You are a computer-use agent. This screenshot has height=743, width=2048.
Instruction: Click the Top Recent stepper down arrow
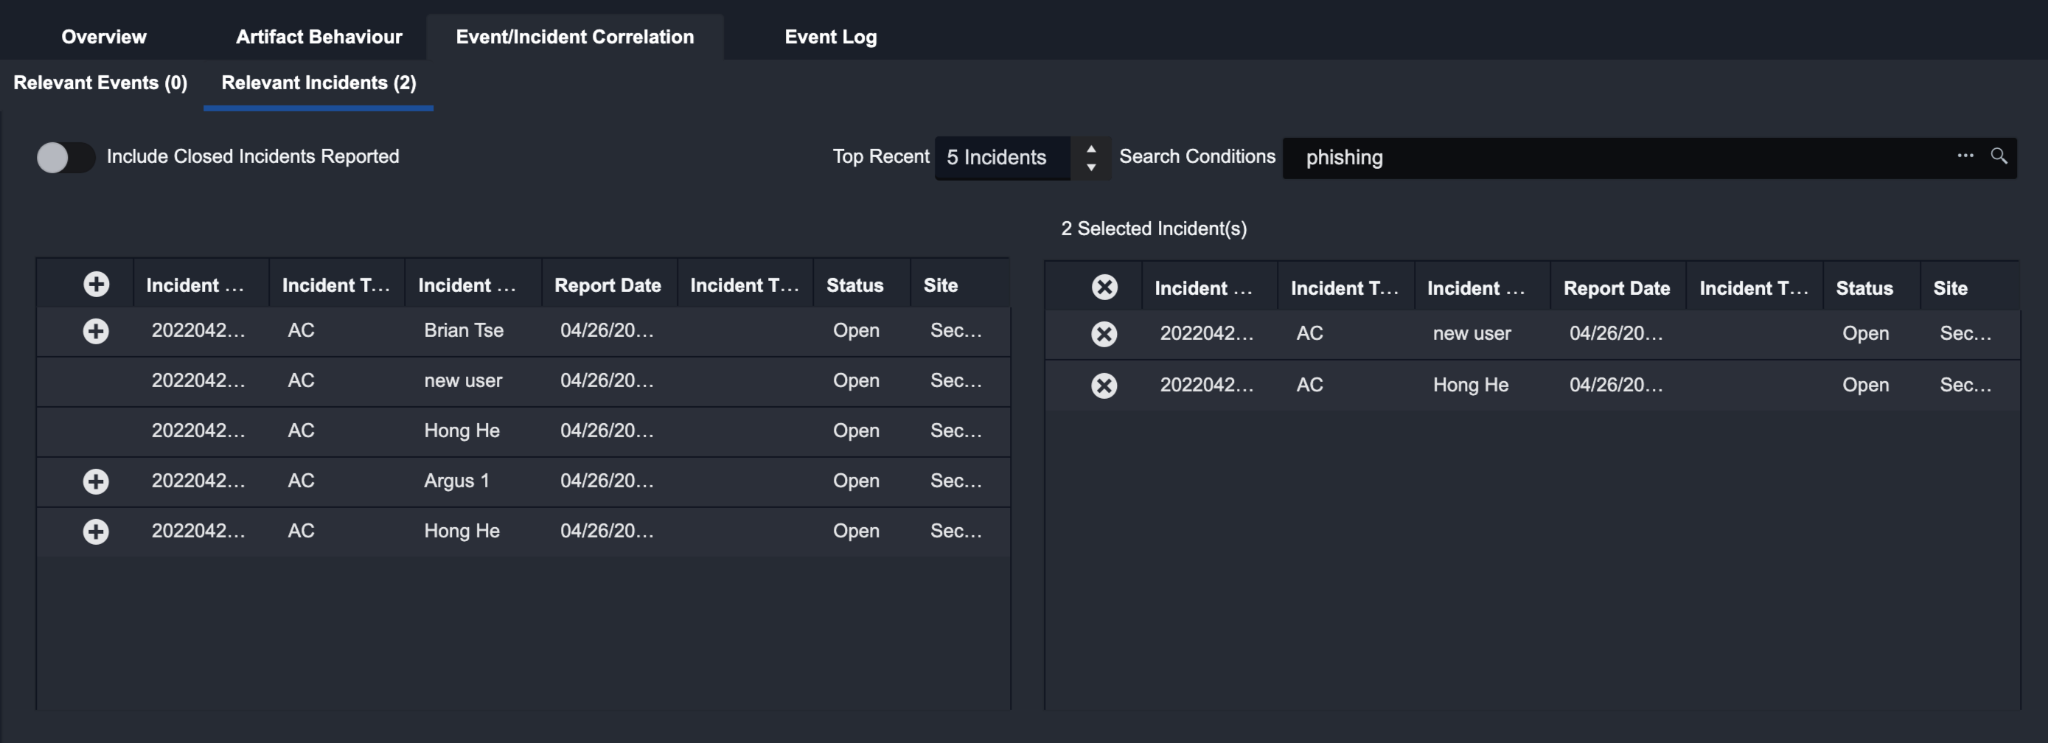(x=1091, y=167)
